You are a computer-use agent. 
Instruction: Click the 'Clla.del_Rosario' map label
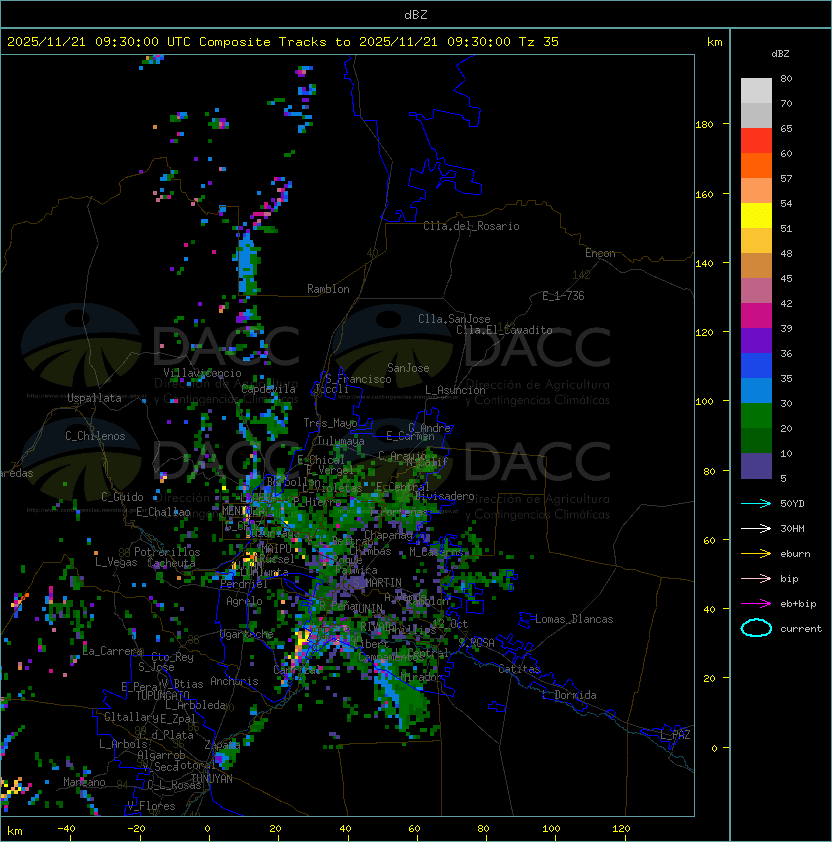pyautogui.click(x=471, y=226)
